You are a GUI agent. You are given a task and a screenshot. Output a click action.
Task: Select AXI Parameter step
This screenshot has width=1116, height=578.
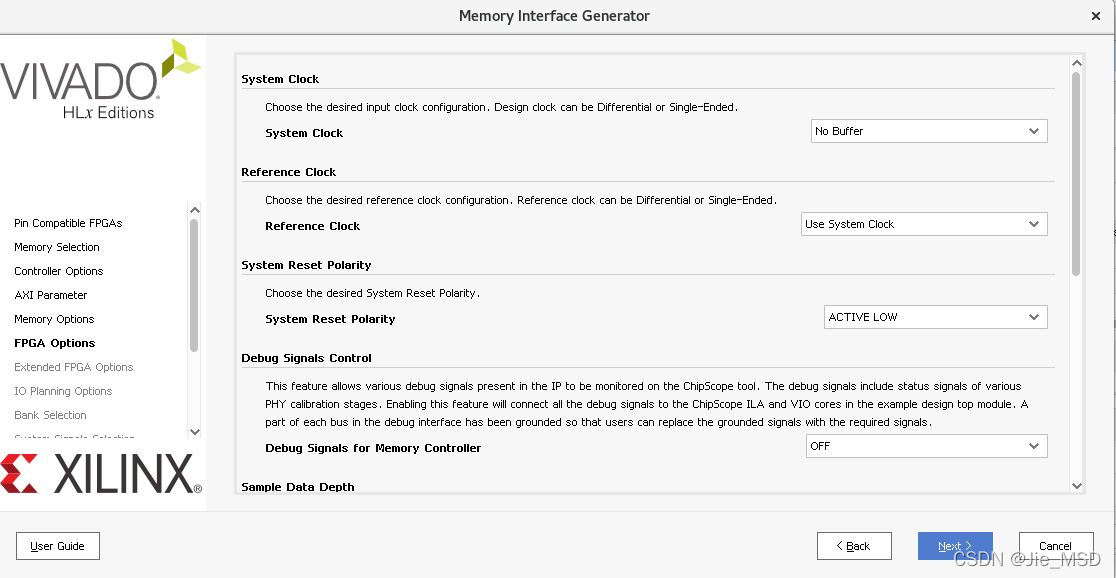click(51, 295)
